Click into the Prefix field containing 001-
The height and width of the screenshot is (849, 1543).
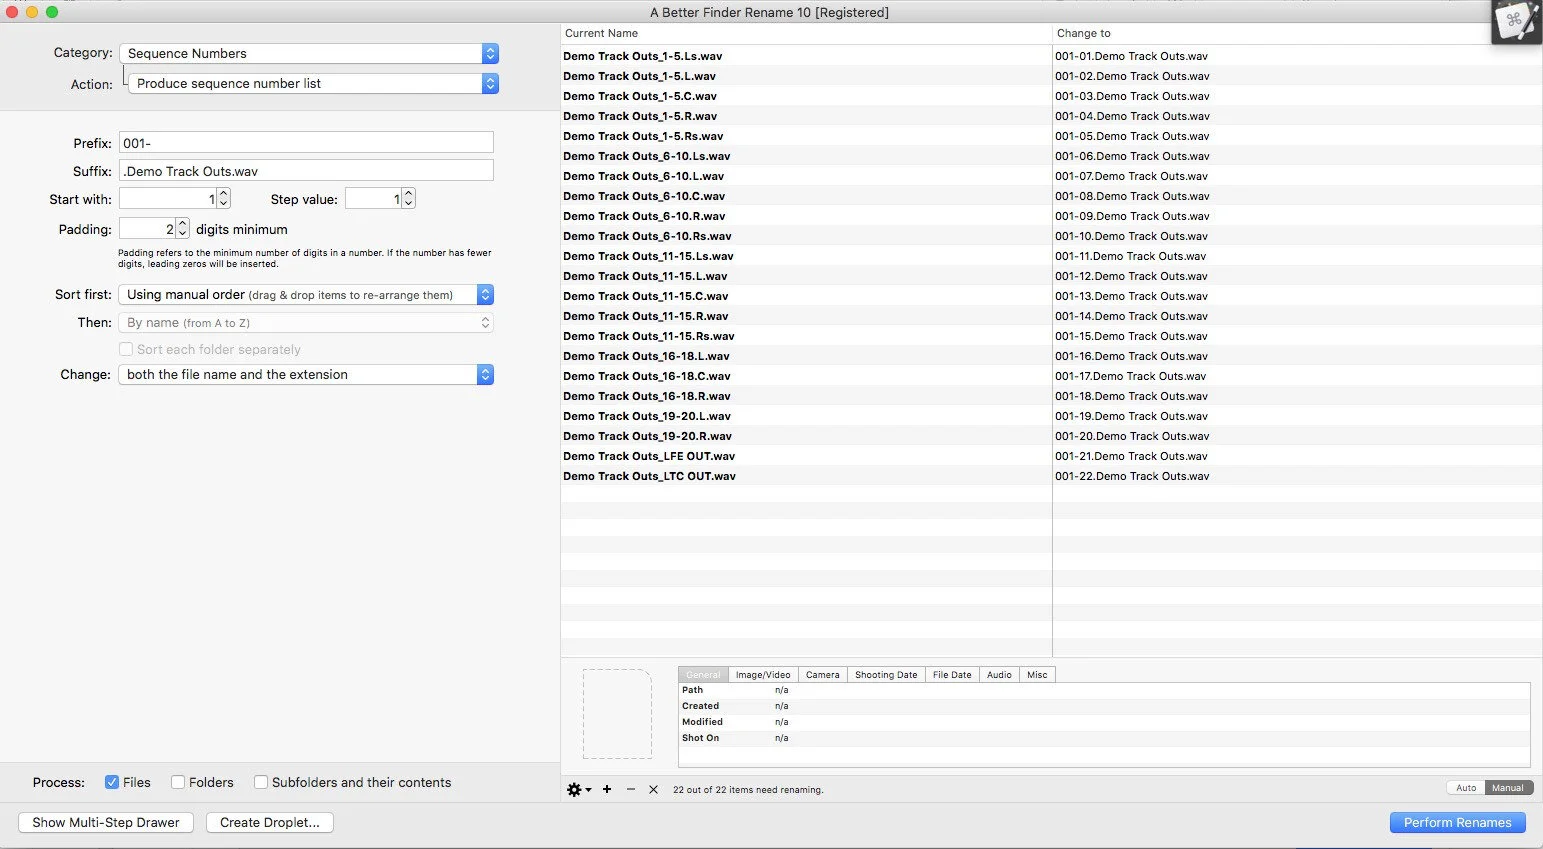306,142
